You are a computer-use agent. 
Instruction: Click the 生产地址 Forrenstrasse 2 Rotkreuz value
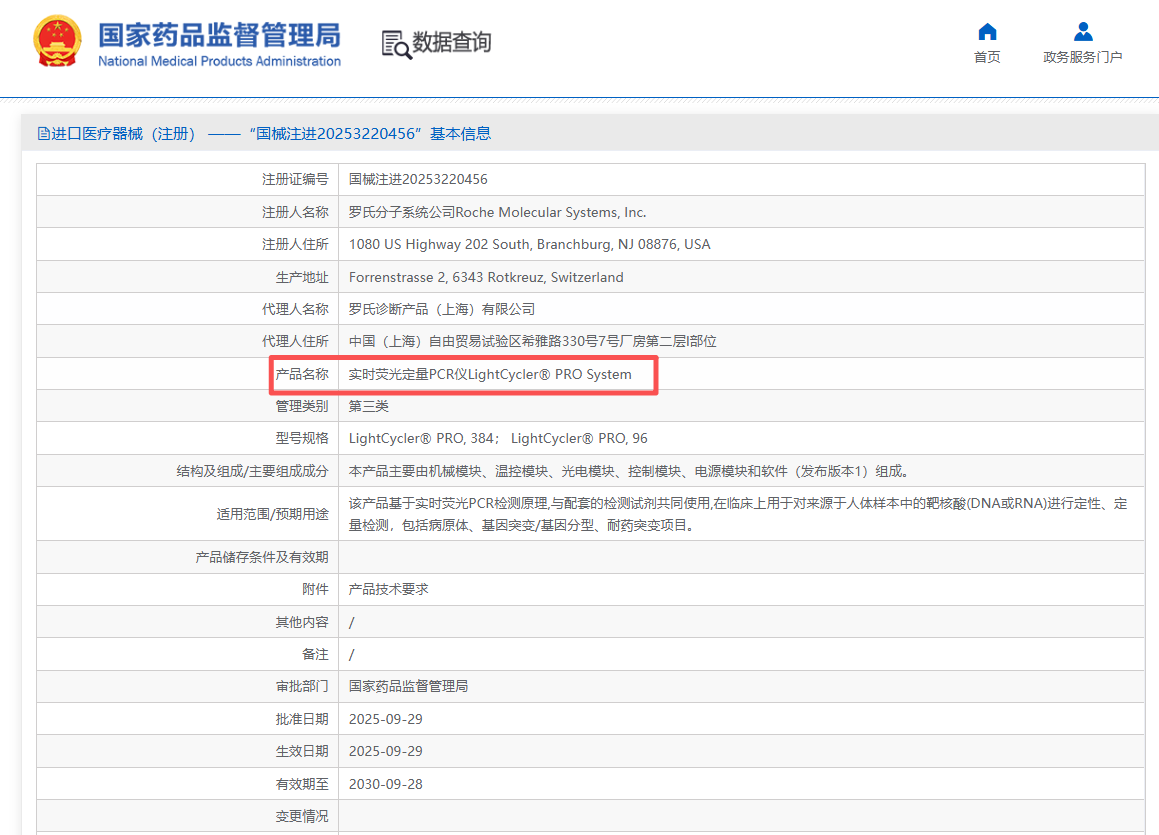point(486,277)
